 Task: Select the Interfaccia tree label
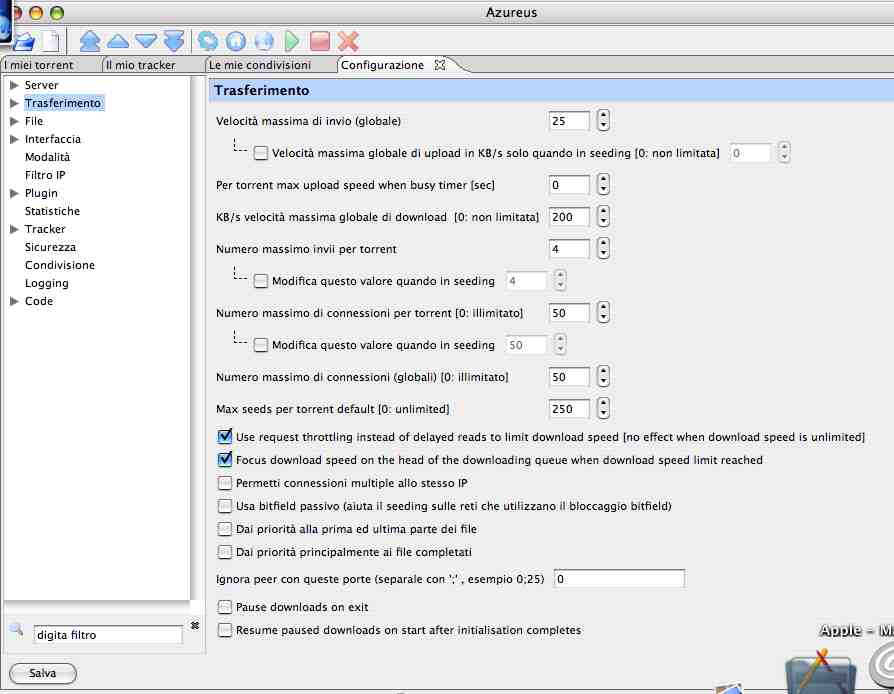pyautogui.click(x=53, y=139)
